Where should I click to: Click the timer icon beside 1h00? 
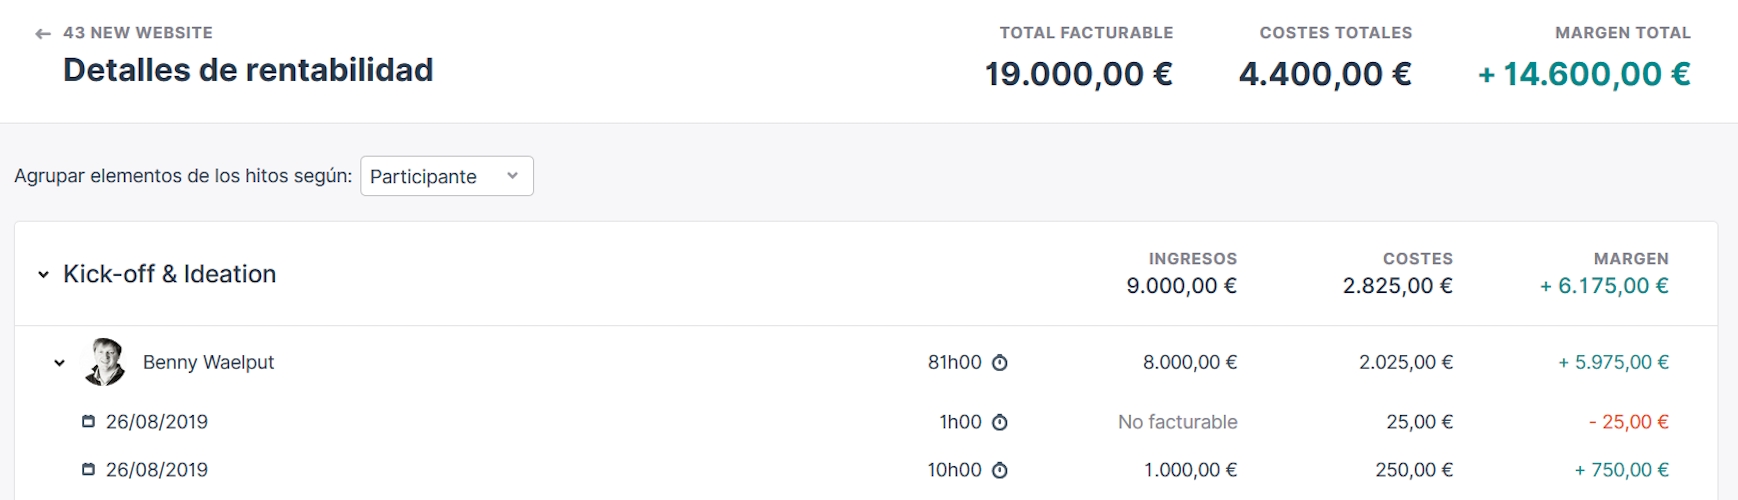pyautogui.click(x=999, y=423)
